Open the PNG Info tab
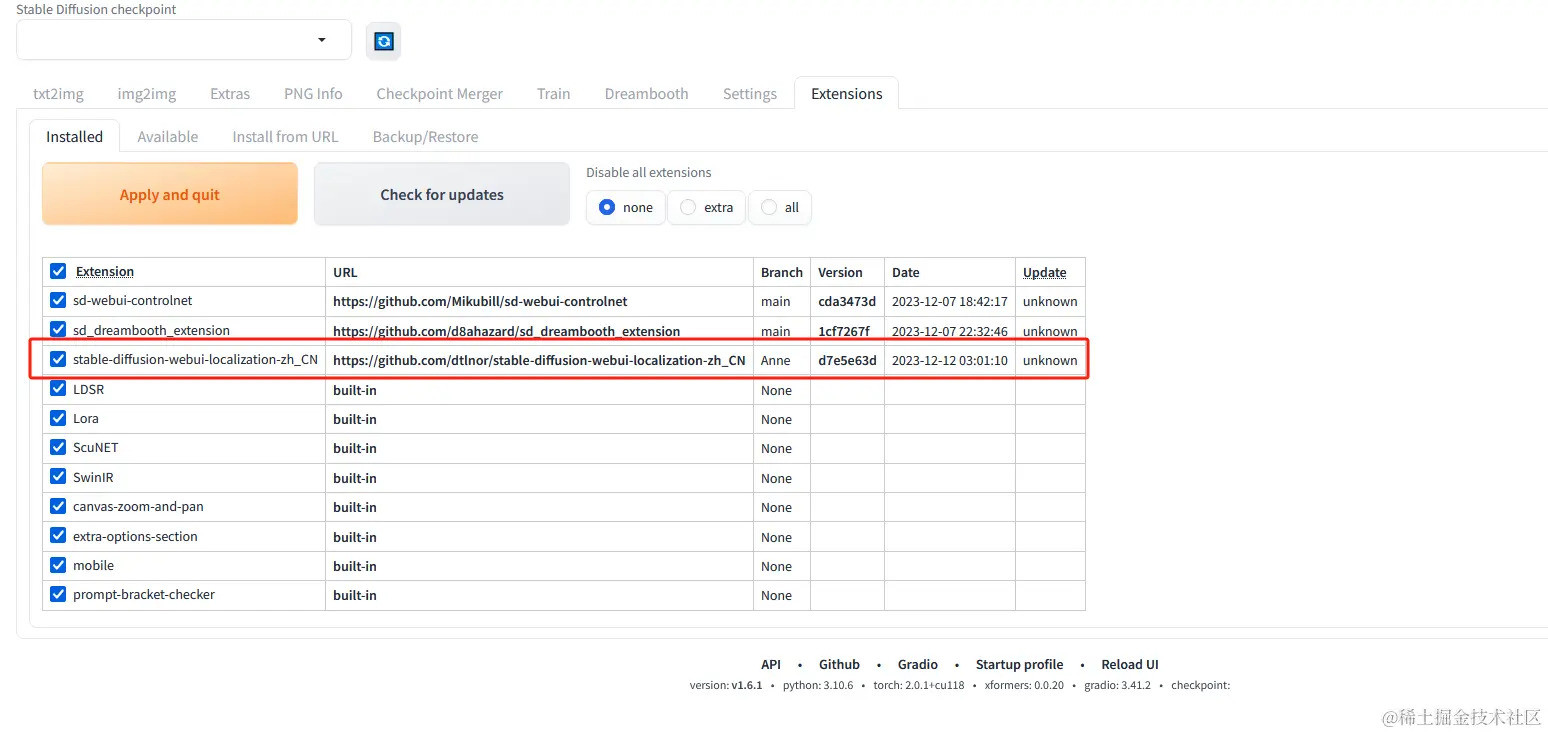The height and width of the screenshot is (734, 1548). click(x=313, y=94)
